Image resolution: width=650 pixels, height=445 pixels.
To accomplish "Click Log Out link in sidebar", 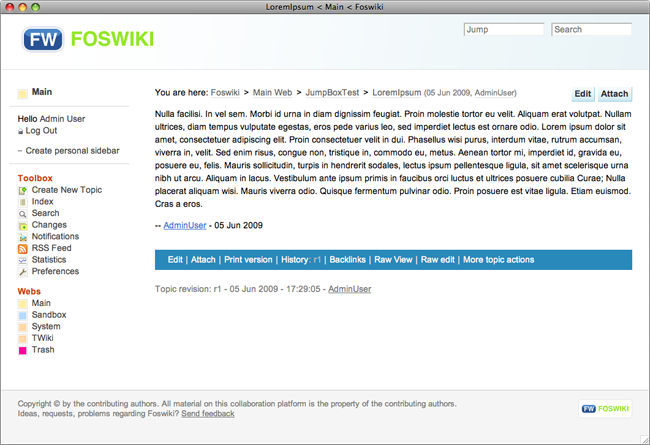I will click(x=41, y=131).
